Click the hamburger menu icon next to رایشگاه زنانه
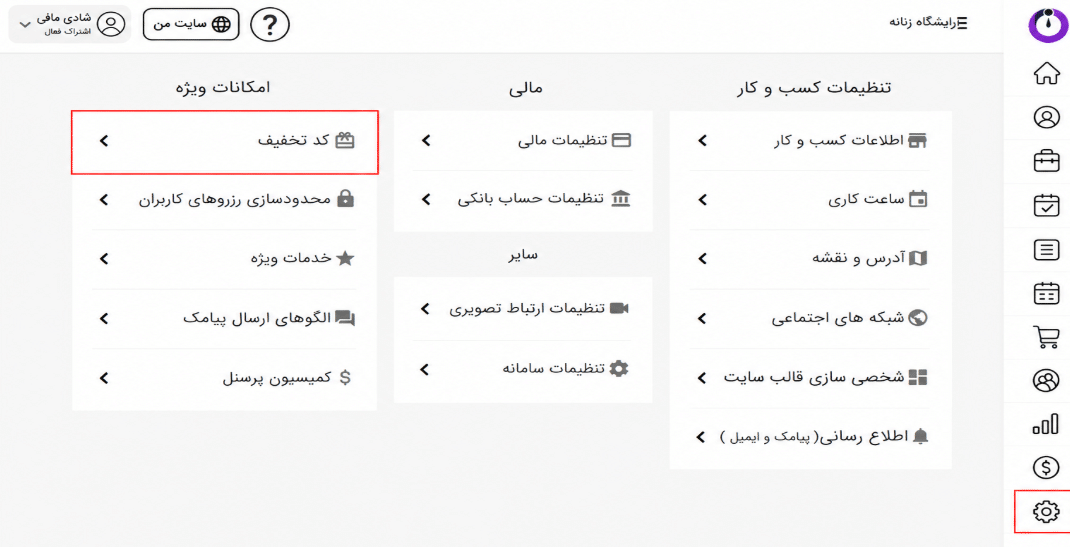The height and width of the screenshot is (547, 1070). [x=962, y=23]
